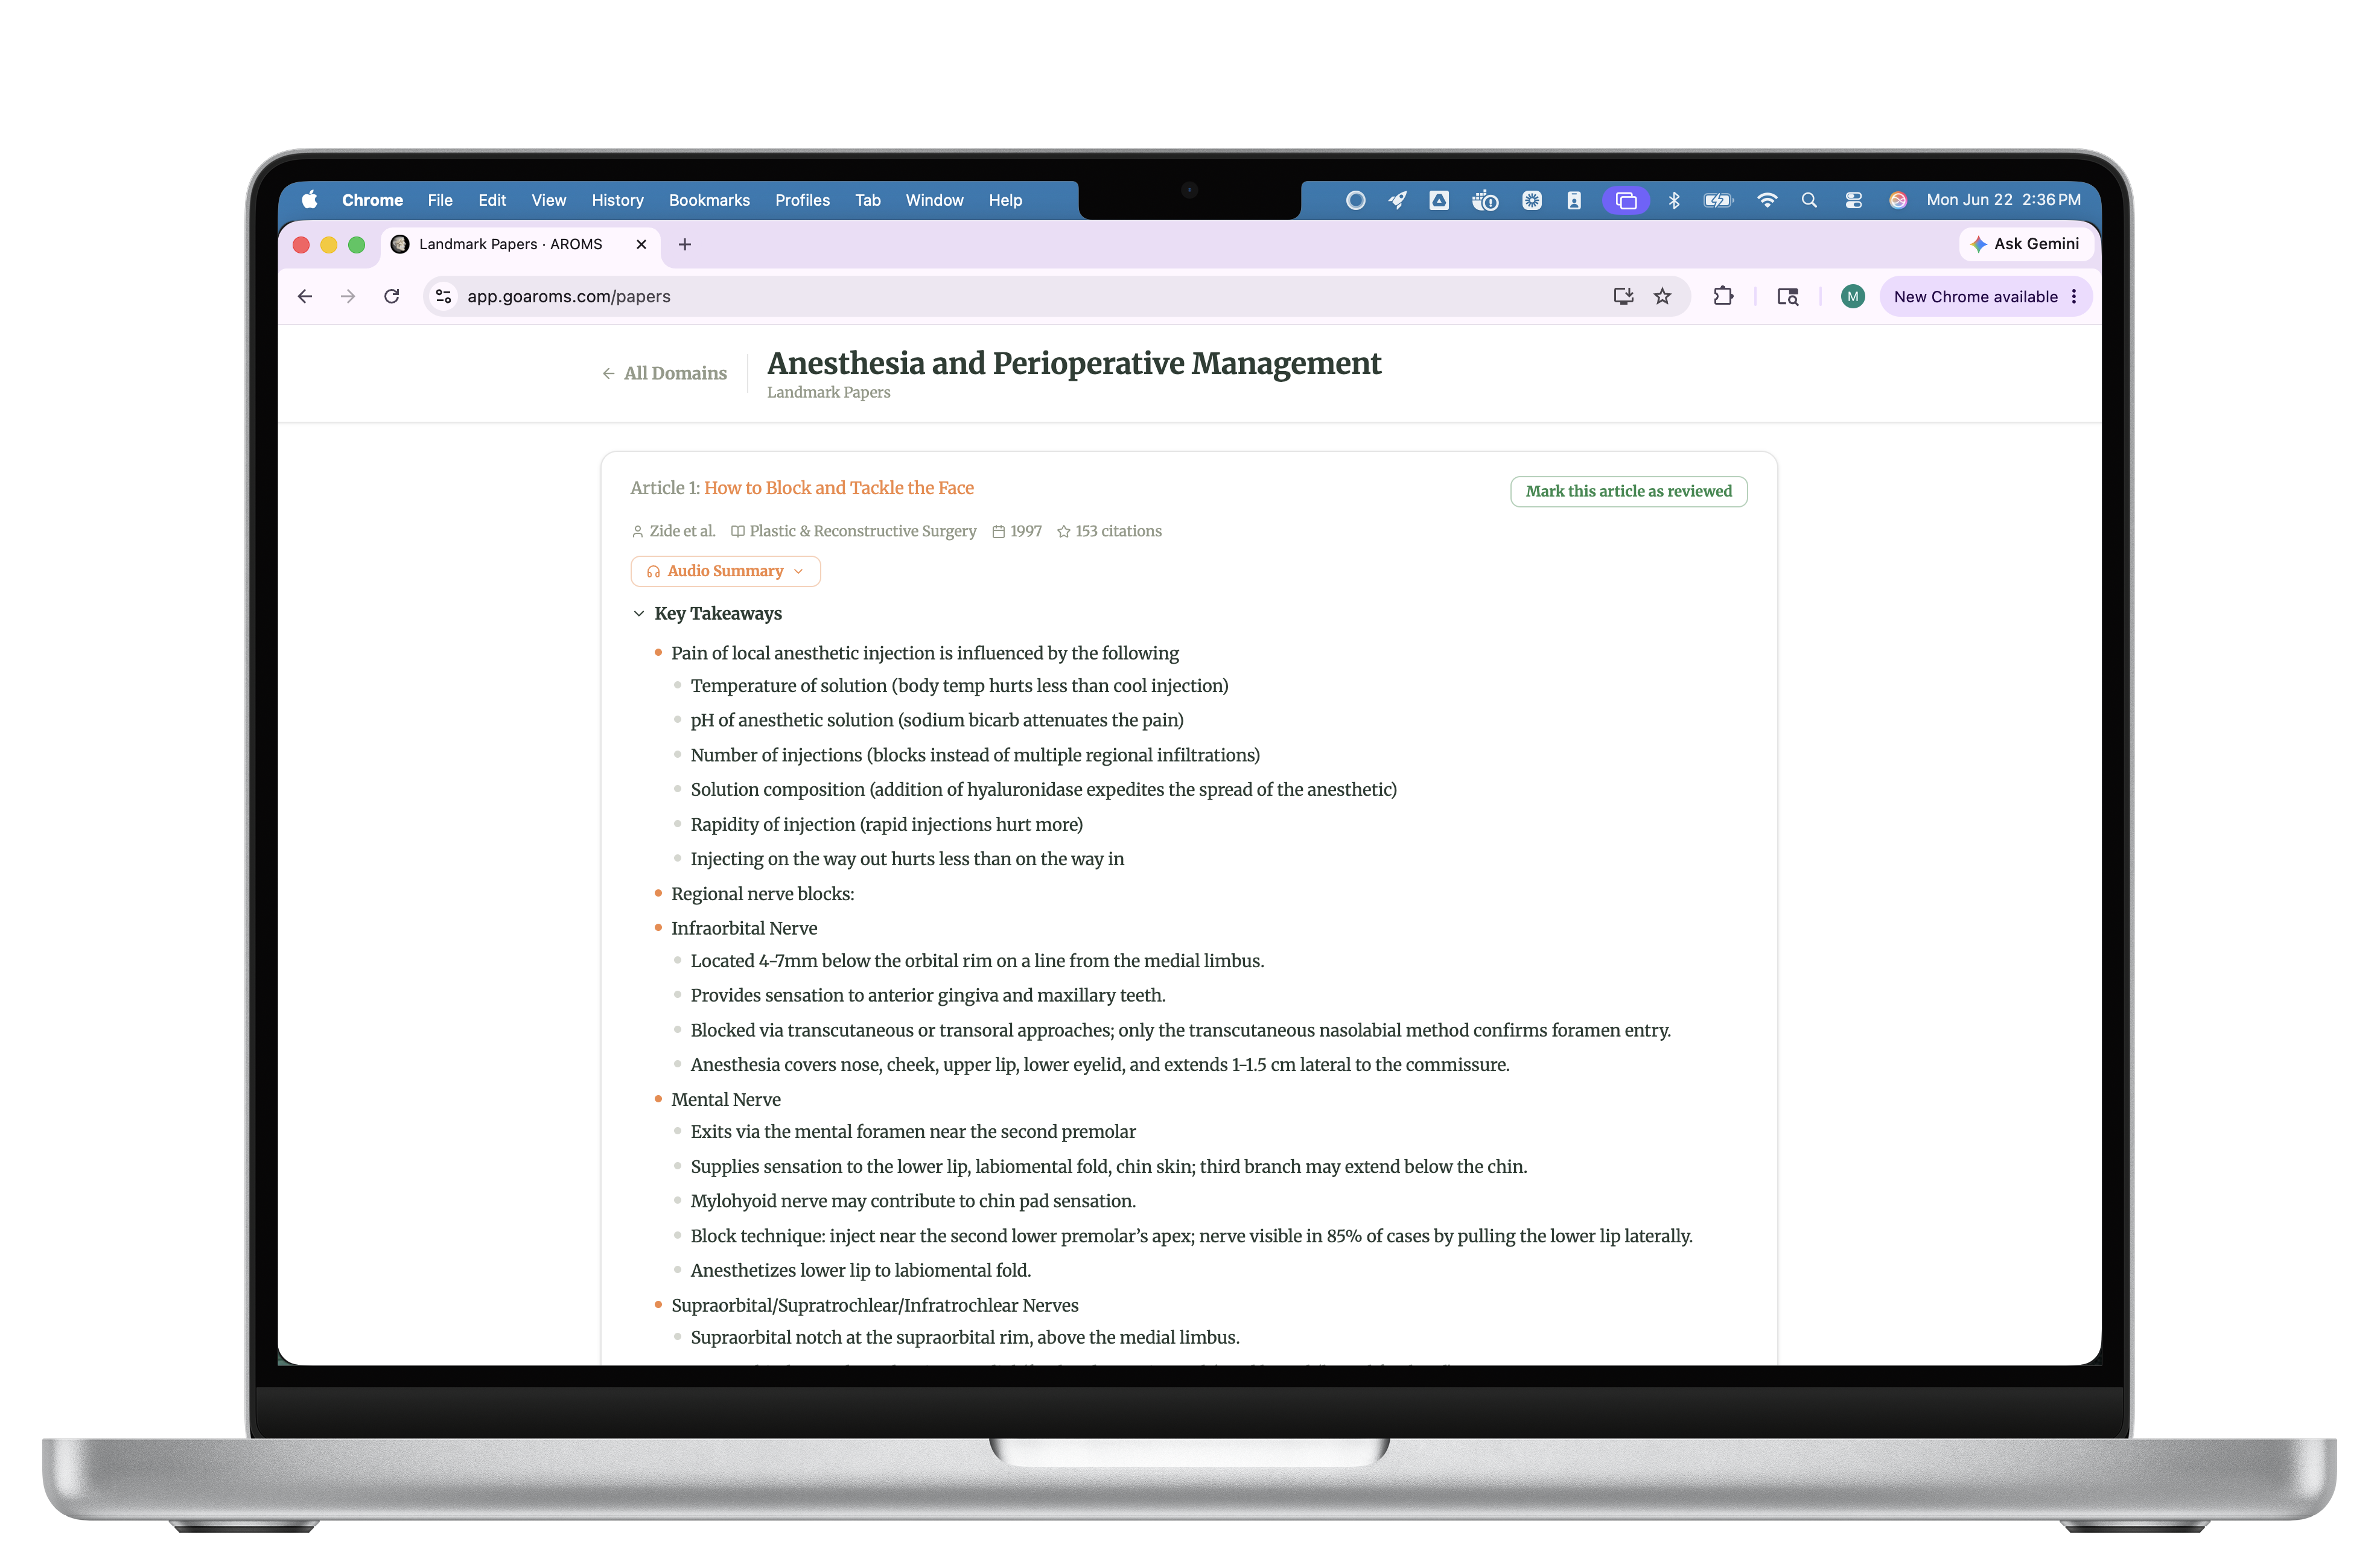Open the File menu
This screenshot has height=1547, width=2380.
pos(440,200)
